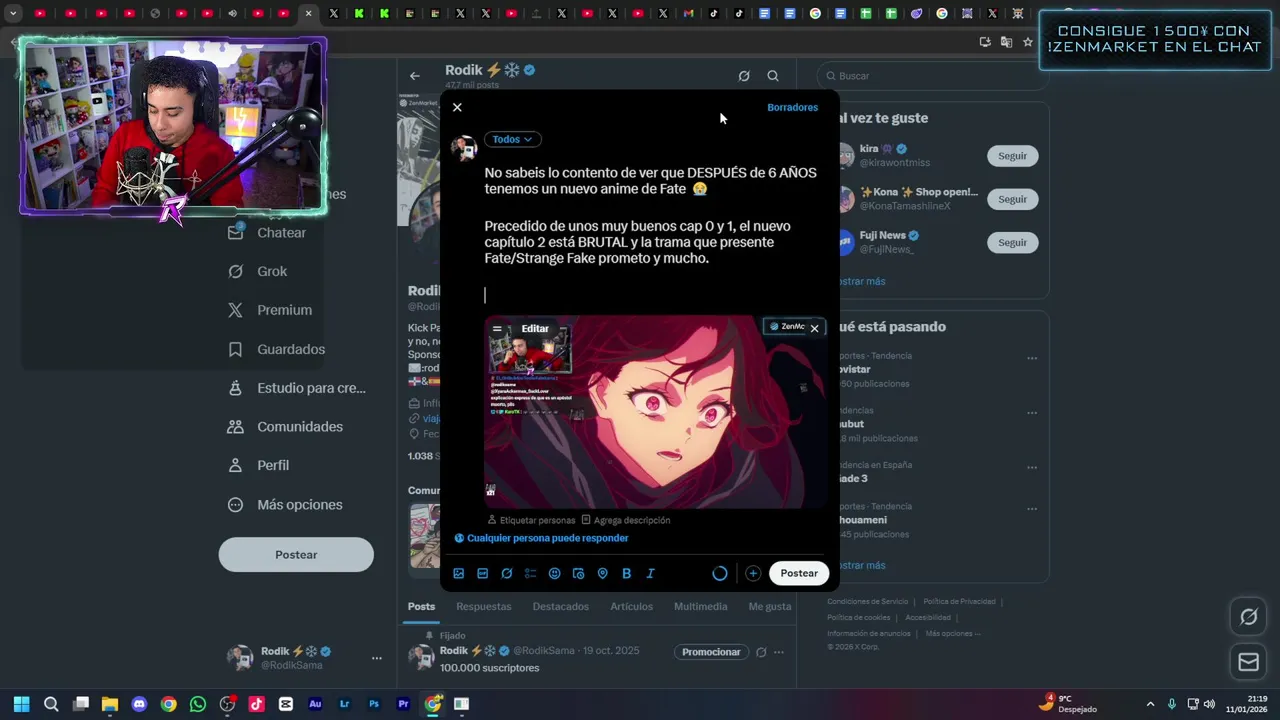This screenshot has height=720, width=1280.
Task: Remove the attached image from the post
Action: pyautogui.click(x=814, y=328)
